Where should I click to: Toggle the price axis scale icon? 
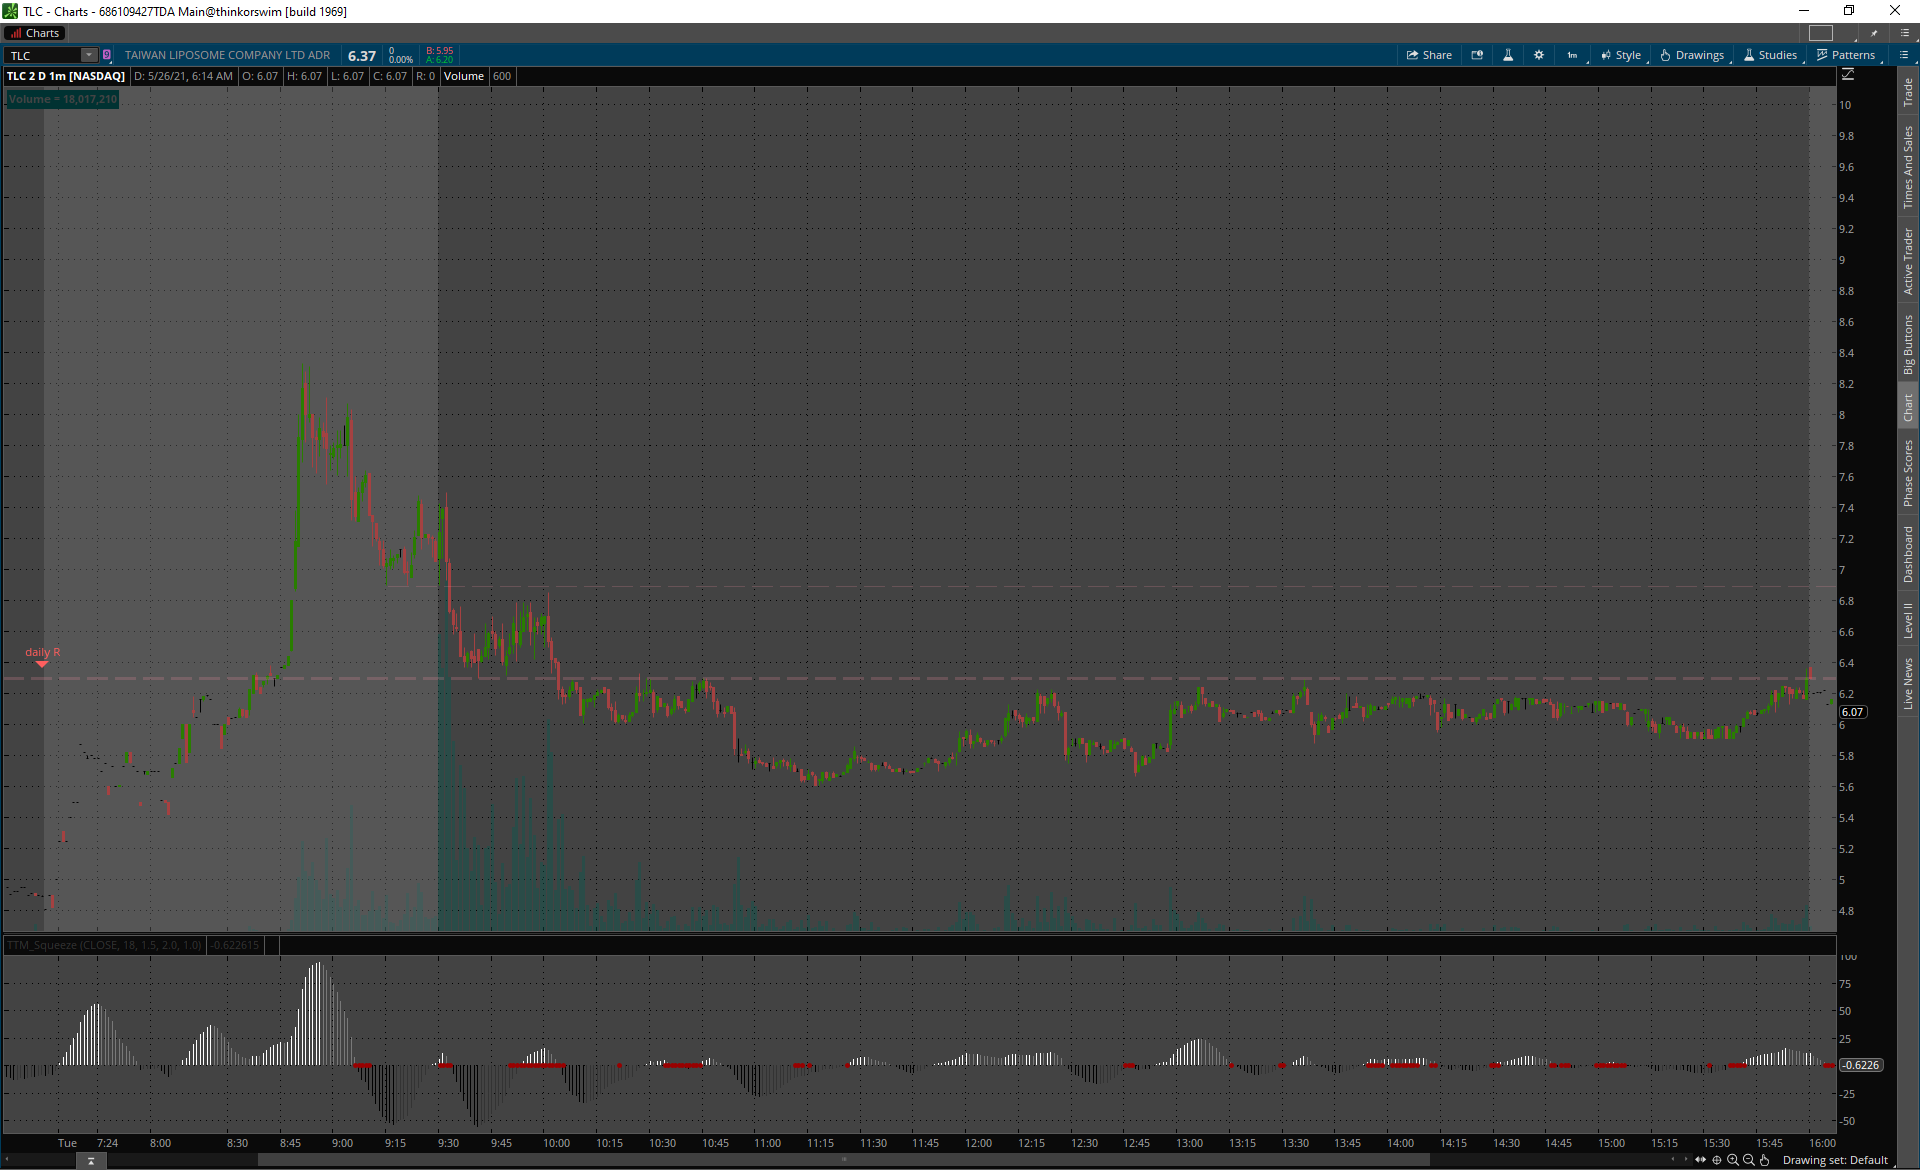coord(1848,75)
